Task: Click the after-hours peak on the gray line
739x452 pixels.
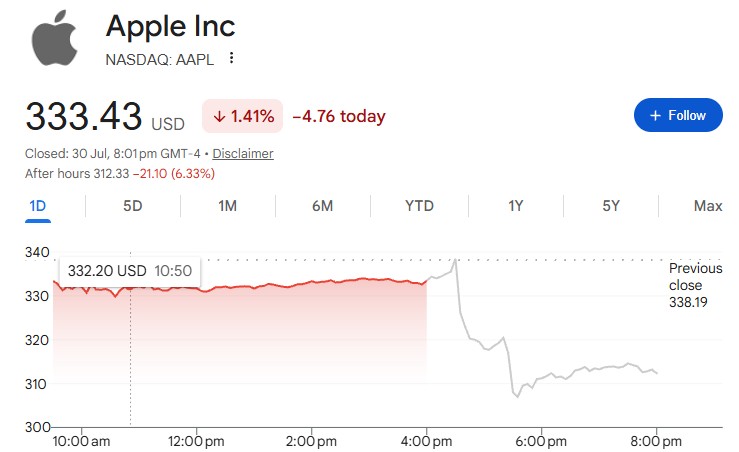Action: click(455, 260)
